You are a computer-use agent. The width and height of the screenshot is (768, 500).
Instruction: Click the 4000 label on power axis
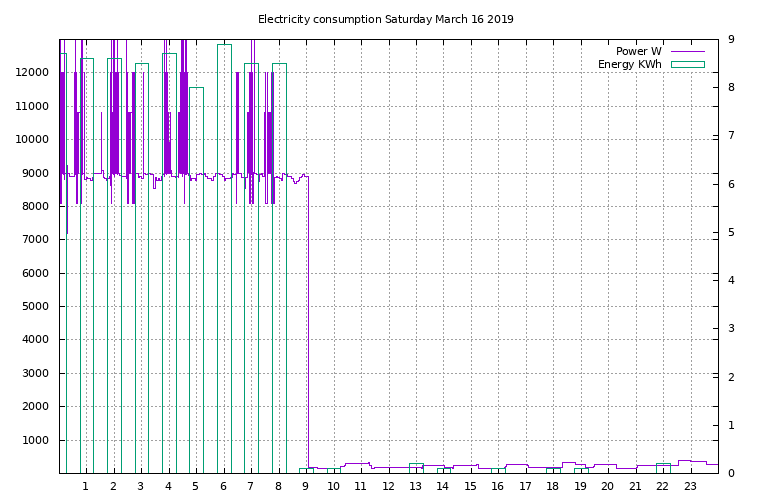click(36, 339)
